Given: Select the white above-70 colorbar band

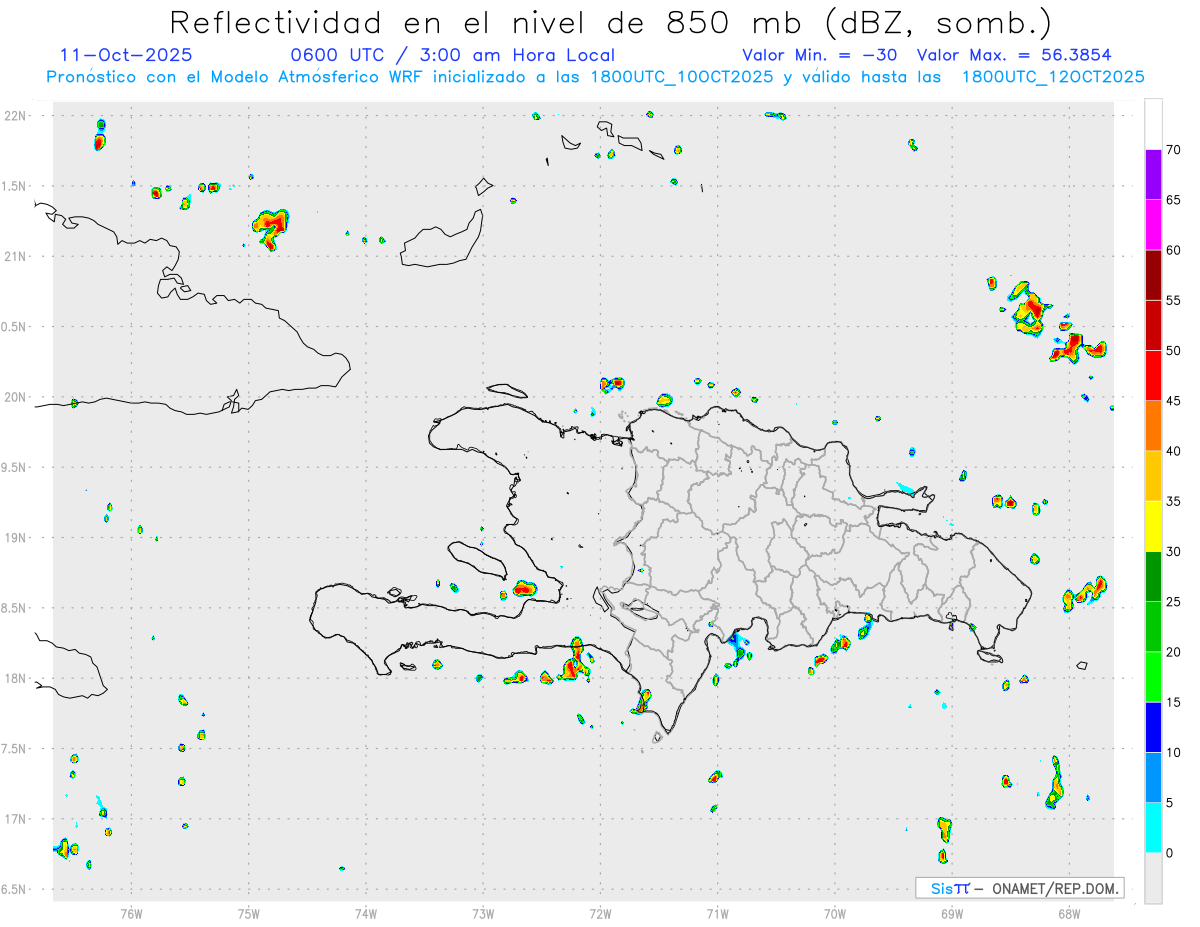Looking at the screenshot, I should [x=1153, y=125].
